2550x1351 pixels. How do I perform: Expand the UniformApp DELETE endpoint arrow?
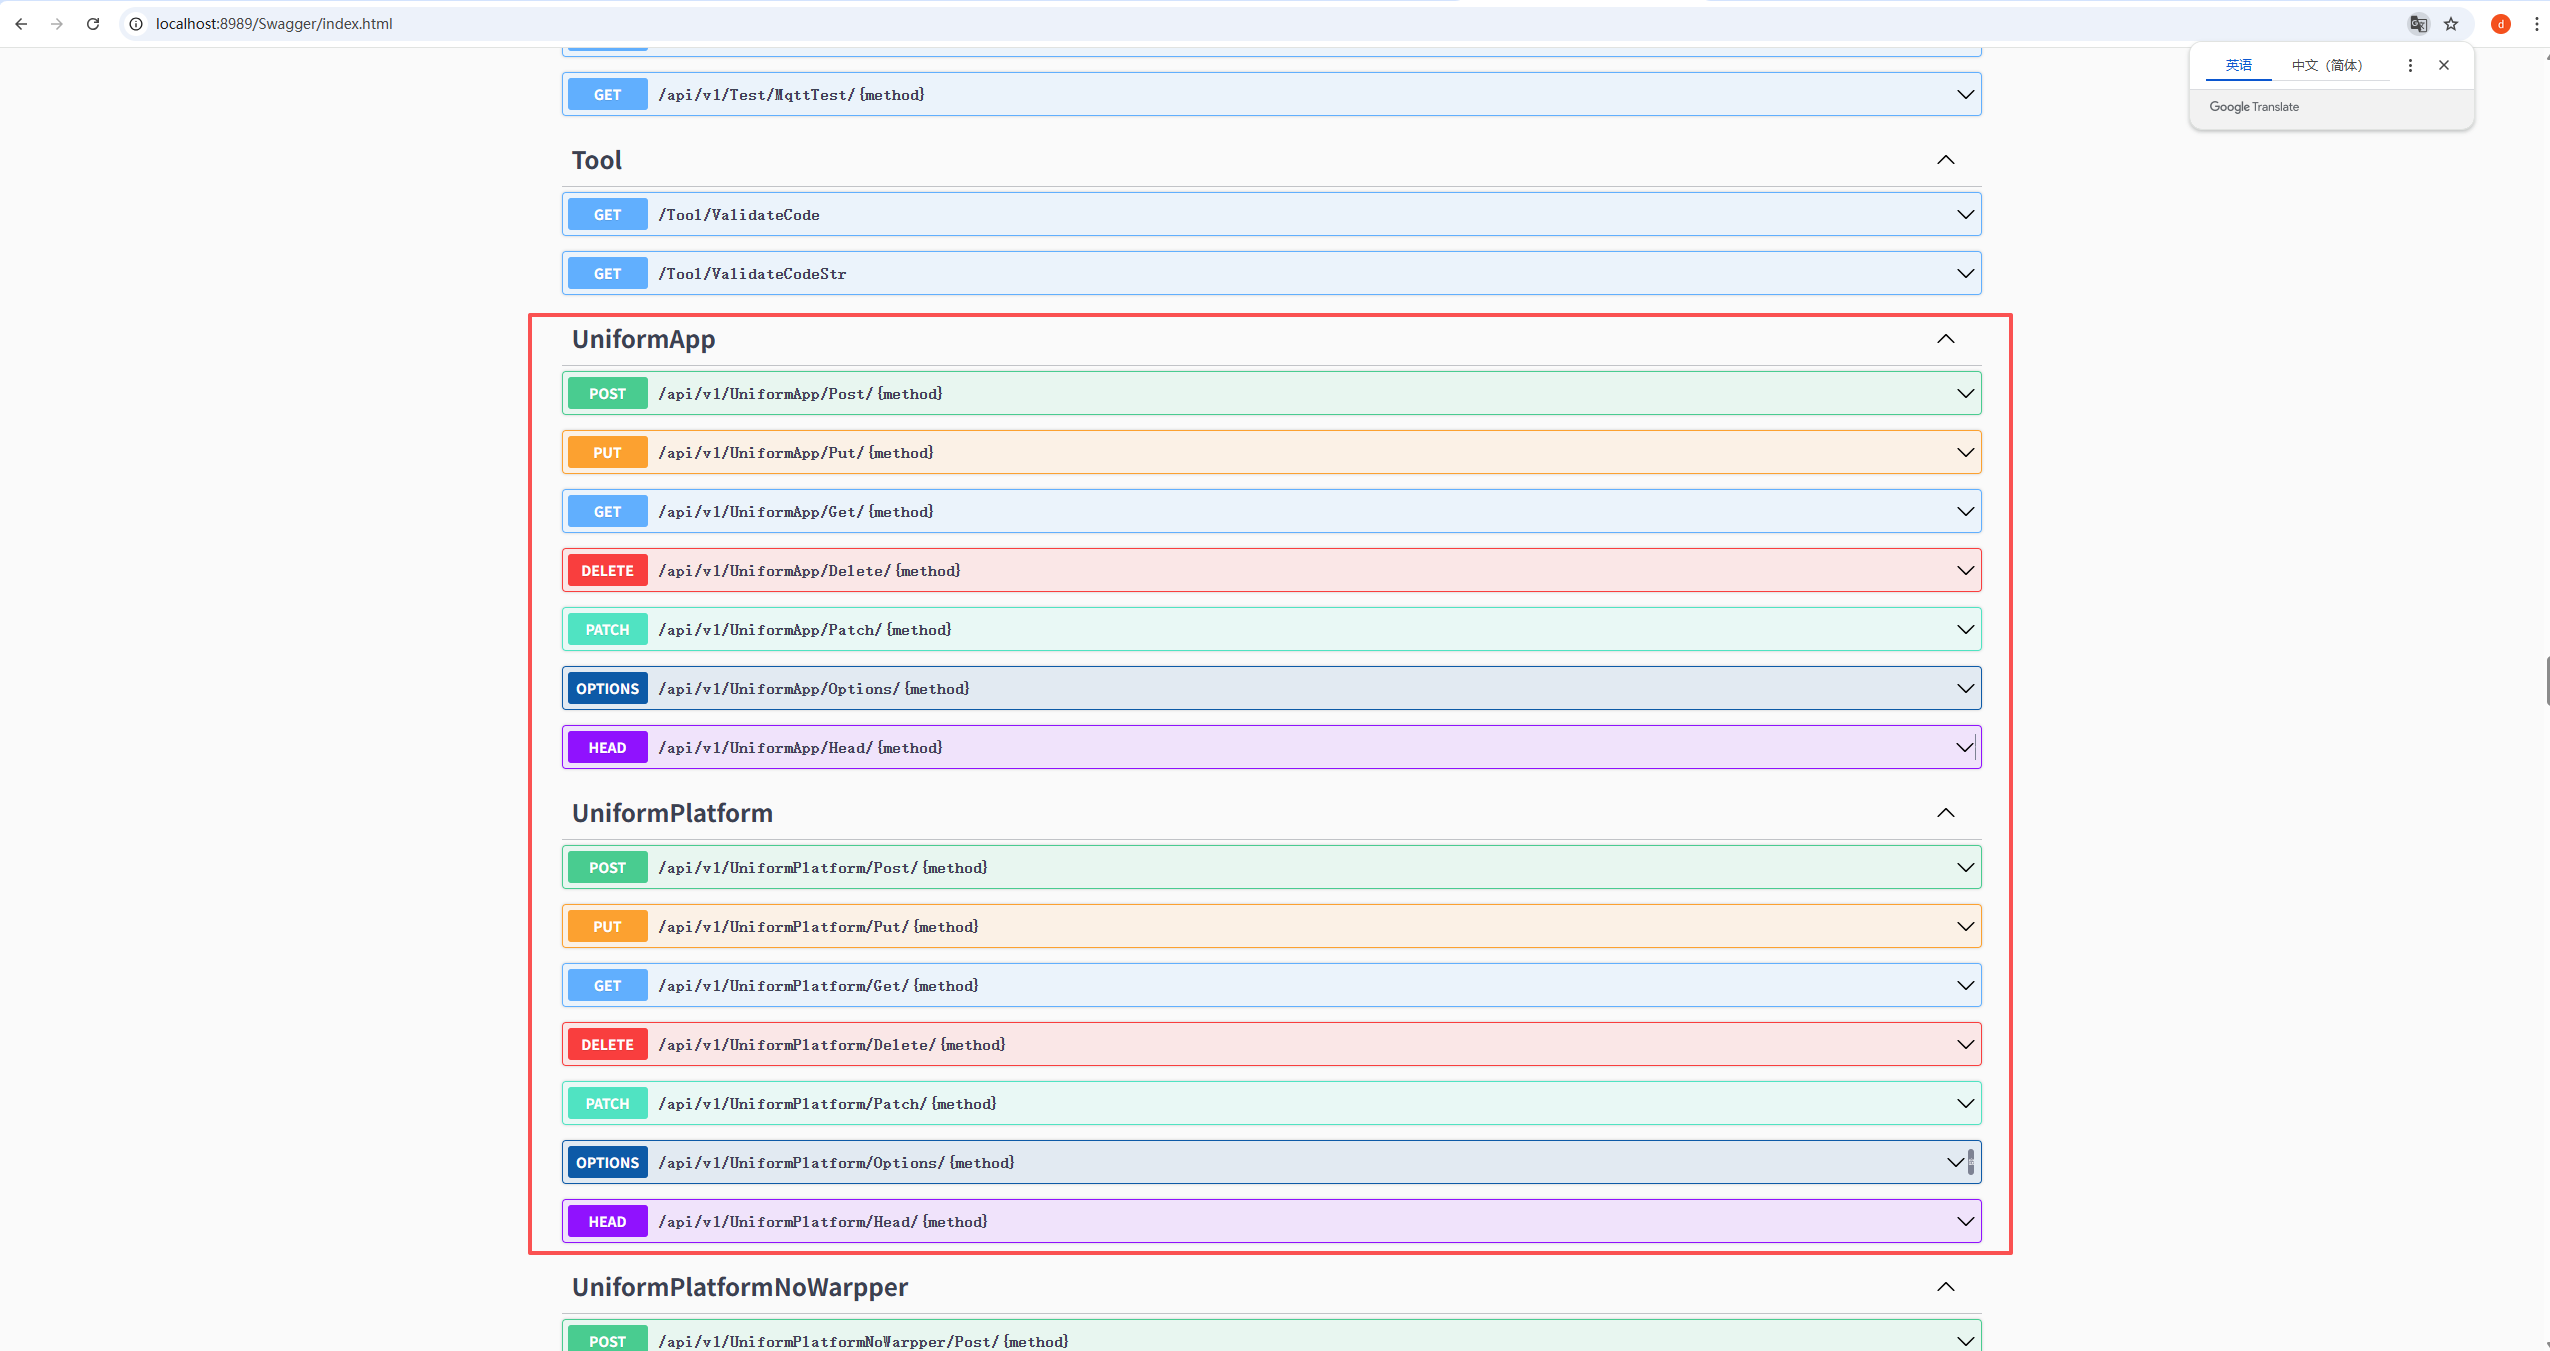tap(1965, 571)
